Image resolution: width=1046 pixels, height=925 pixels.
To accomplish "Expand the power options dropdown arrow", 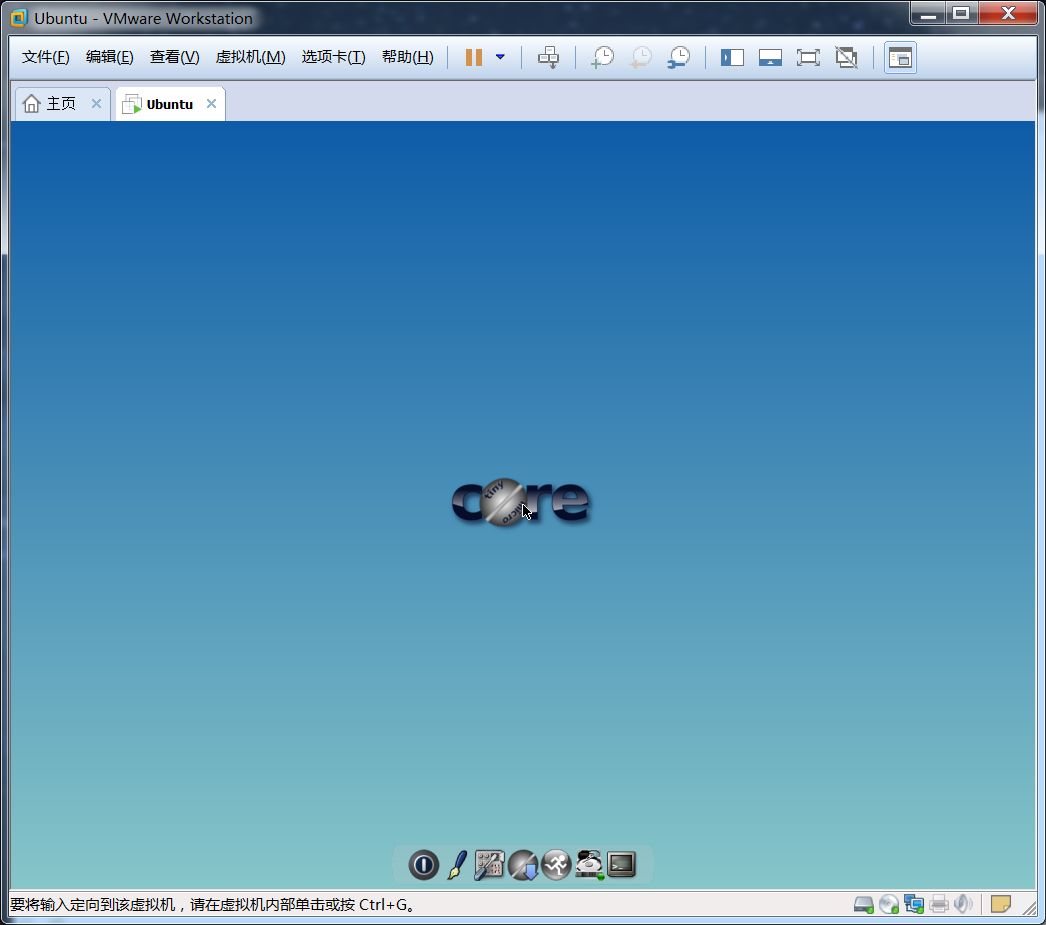I will coord(500,57).
